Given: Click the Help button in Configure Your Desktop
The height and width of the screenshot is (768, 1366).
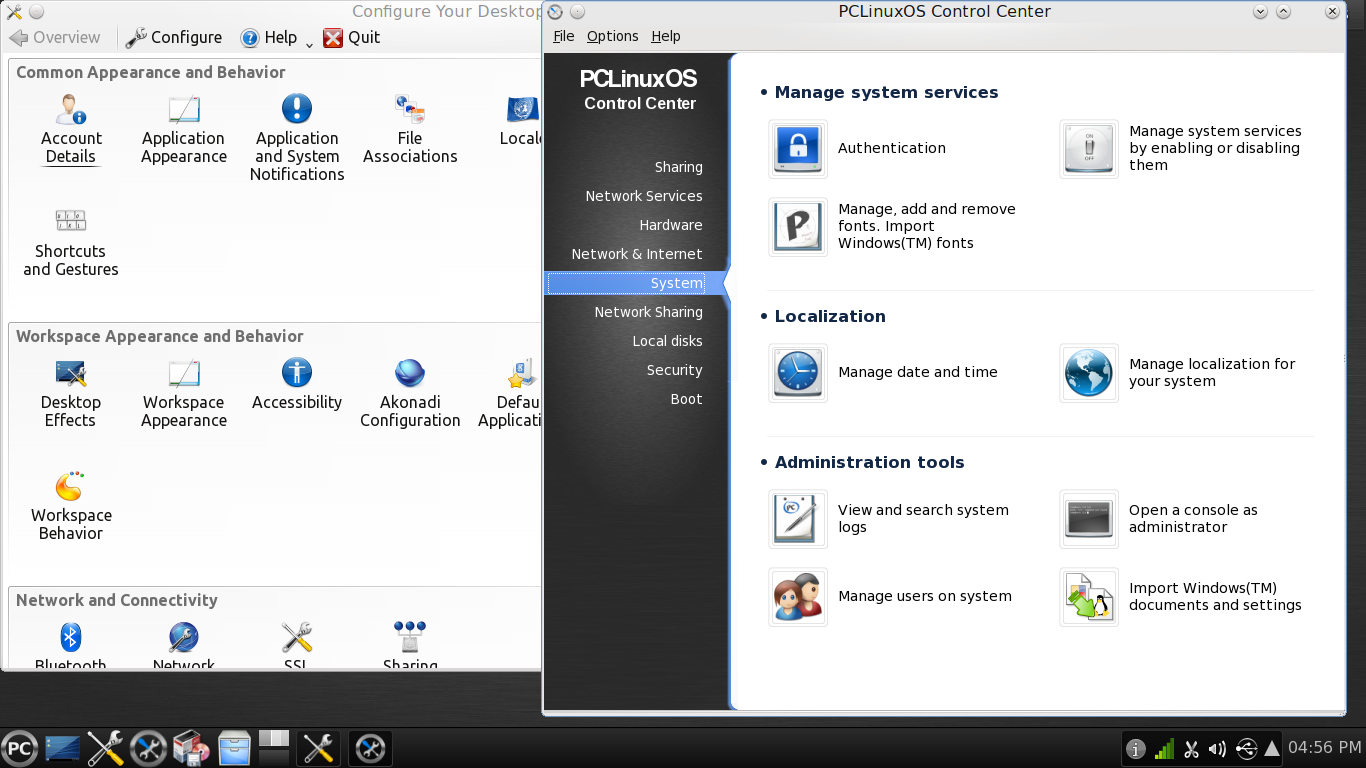Looking at the screenshot, I should click(x=269, y=37).
